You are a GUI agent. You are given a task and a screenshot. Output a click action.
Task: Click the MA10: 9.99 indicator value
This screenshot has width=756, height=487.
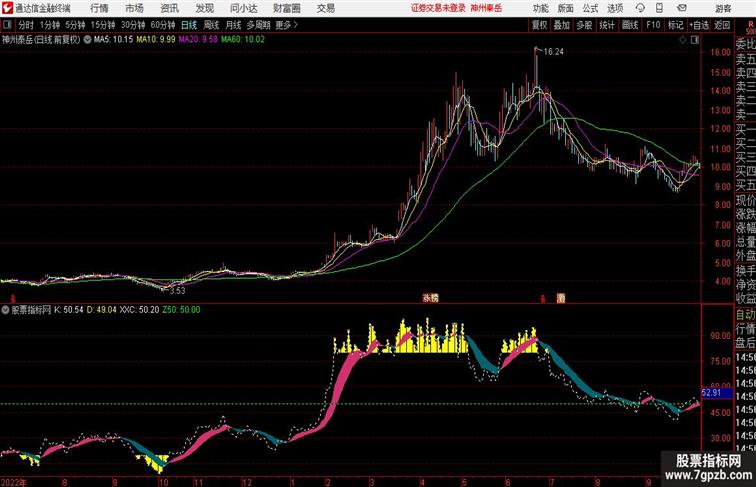pyautogui.click(x=155, y=40)
